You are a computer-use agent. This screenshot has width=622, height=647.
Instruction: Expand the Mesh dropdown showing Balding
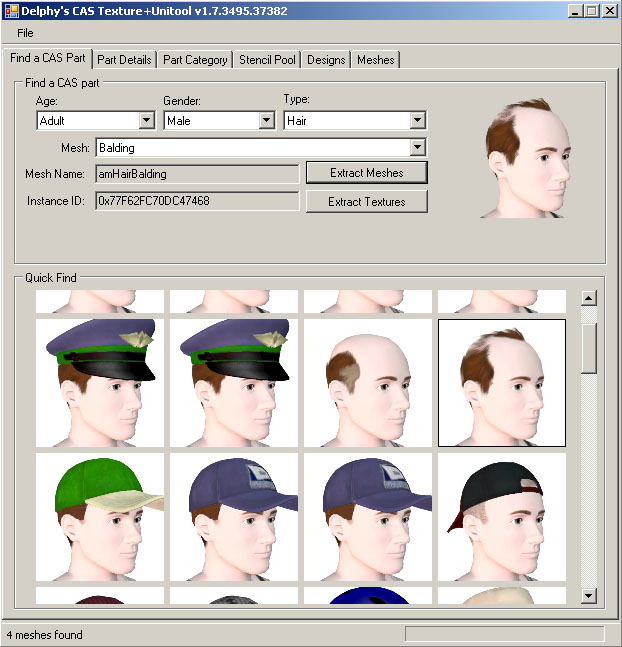tap(418, 148)
